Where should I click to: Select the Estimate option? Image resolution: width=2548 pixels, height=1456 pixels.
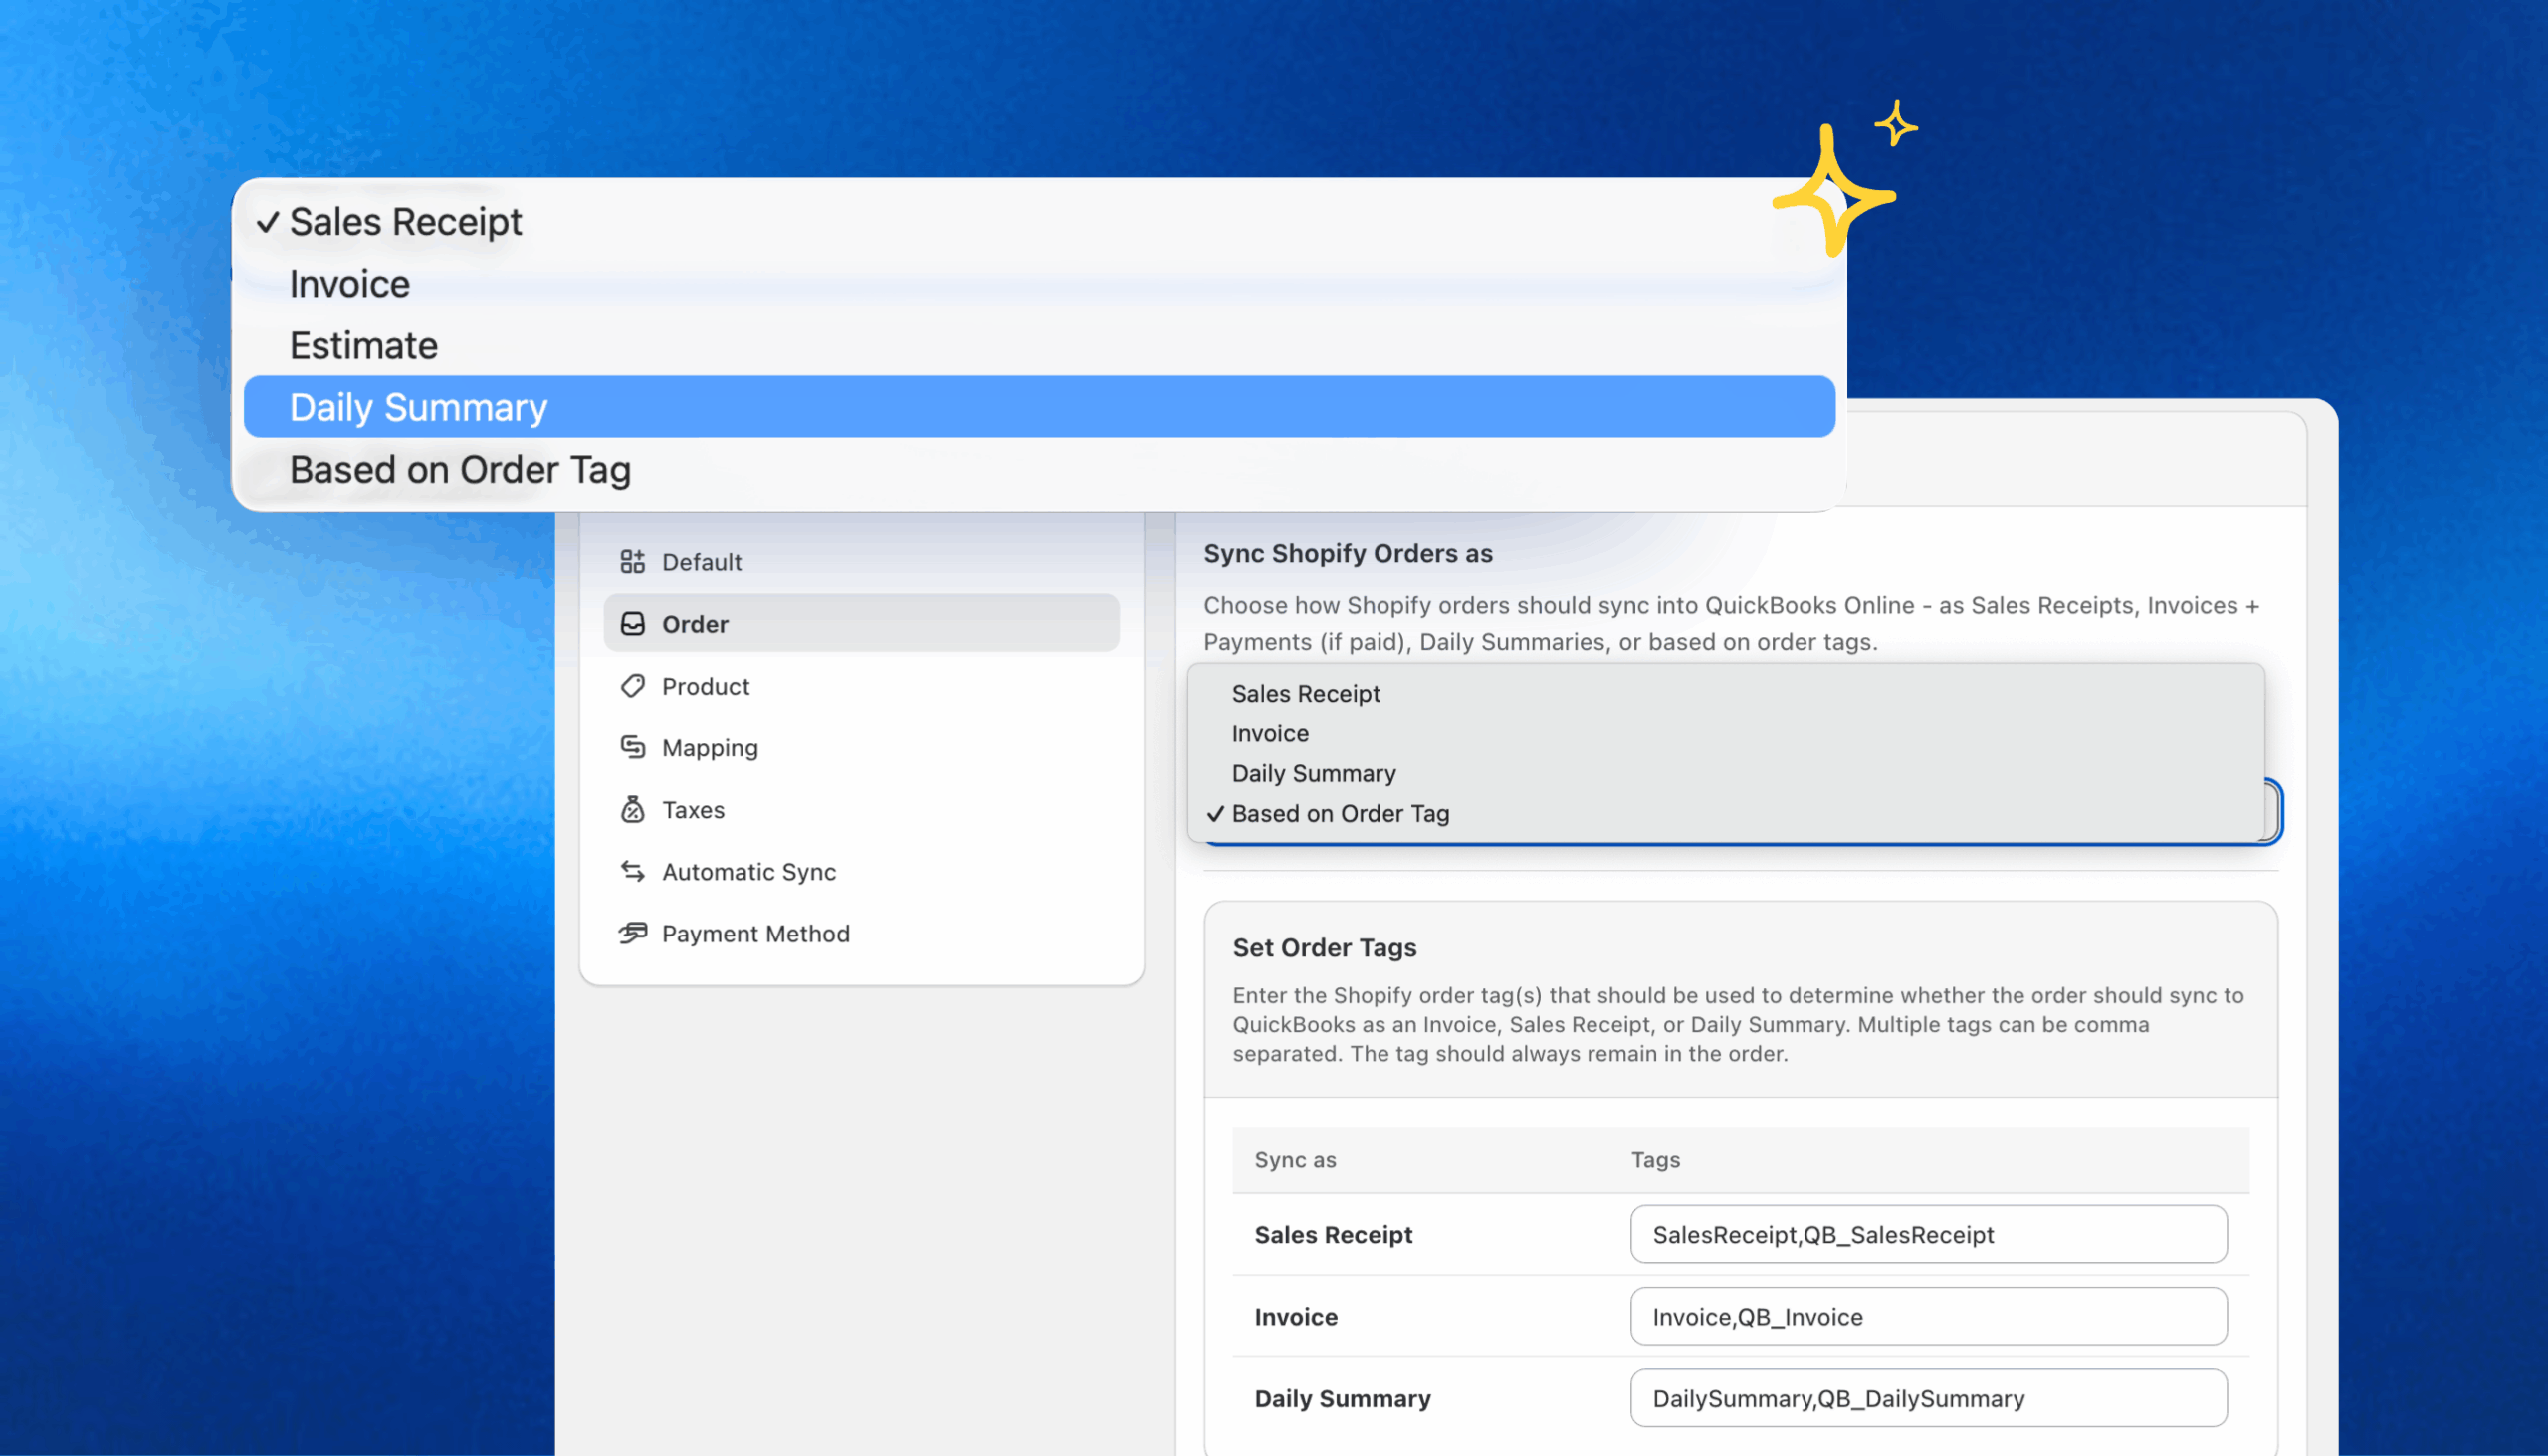click(363, 345)
